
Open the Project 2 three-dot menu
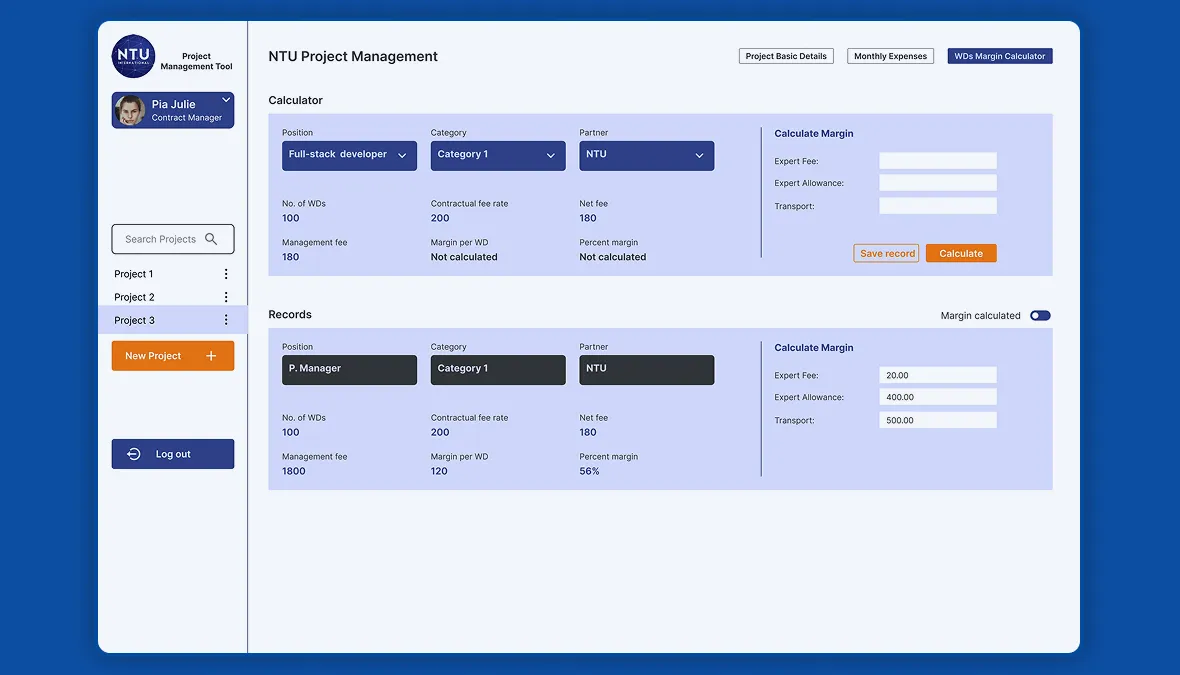tap(226, 297)
